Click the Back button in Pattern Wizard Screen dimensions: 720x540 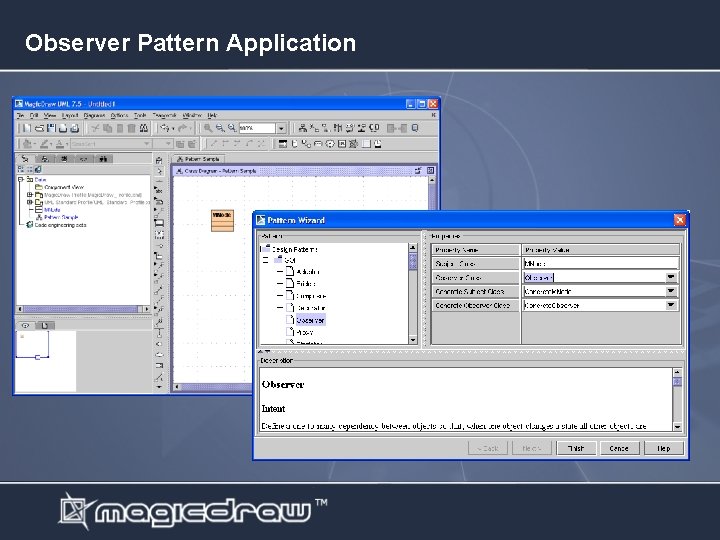tap(488, 448)
